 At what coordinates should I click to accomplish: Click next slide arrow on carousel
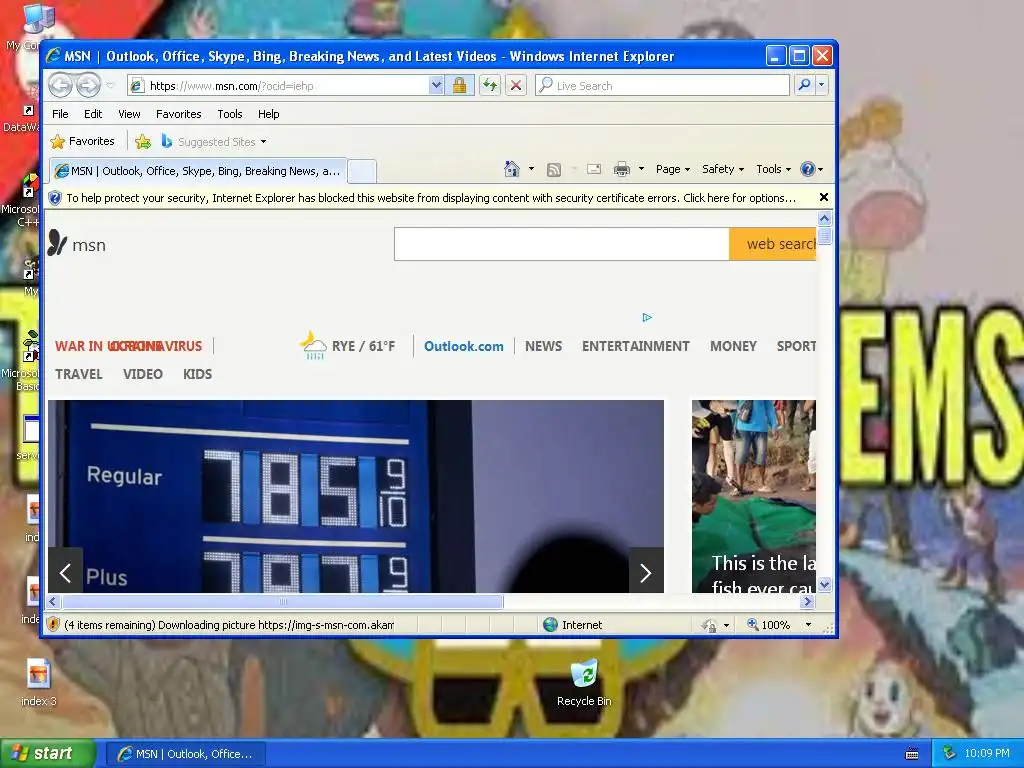646,573
